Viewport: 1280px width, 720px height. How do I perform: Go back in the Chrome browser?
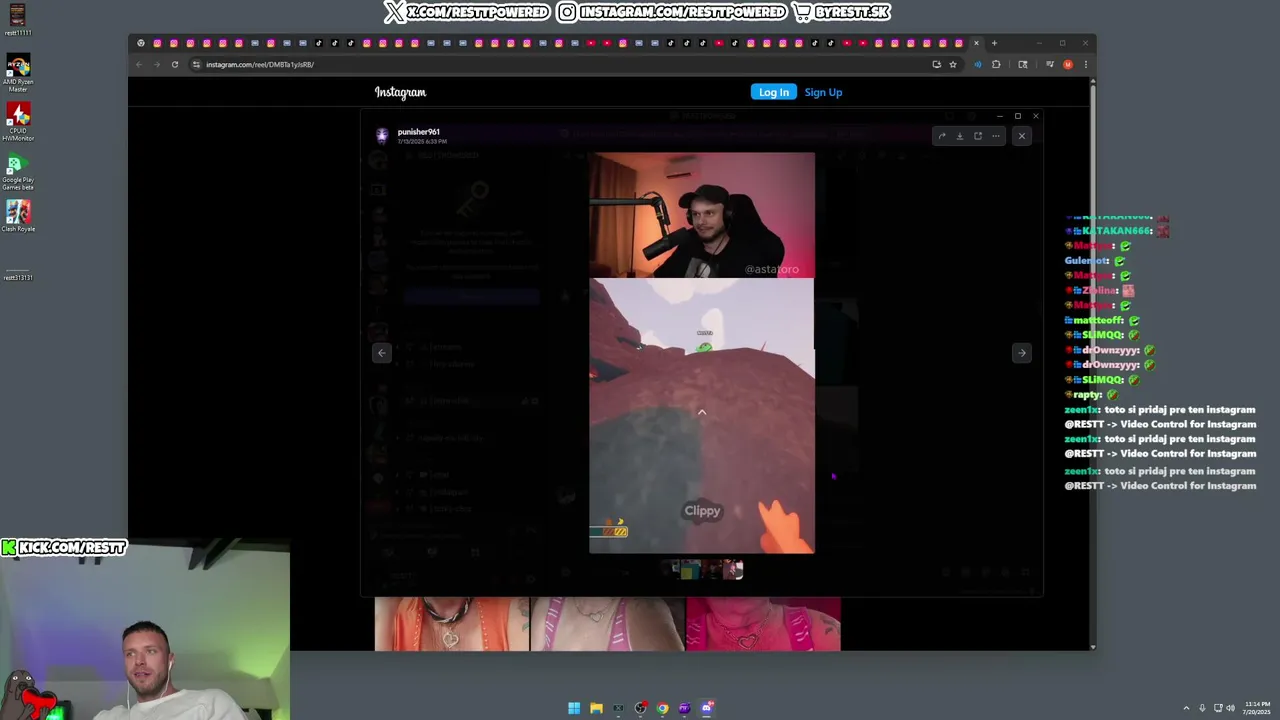140,64
